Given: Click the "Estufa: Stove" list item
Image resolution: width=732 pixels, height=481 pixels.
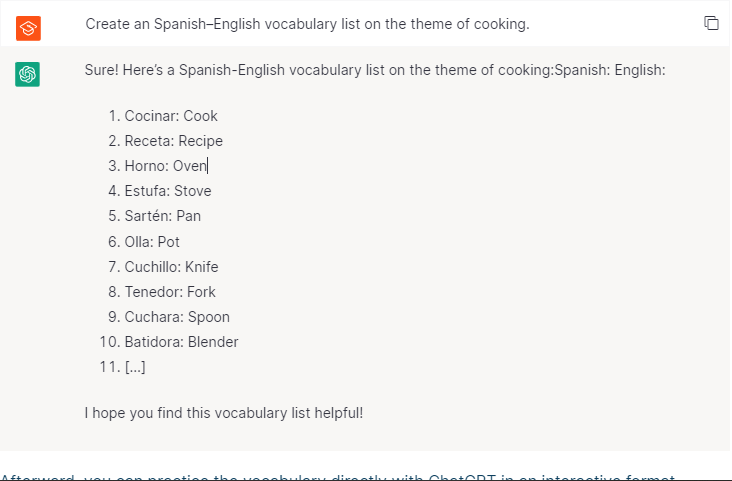Looking at the screenshot, I should (x=168, y=191).
